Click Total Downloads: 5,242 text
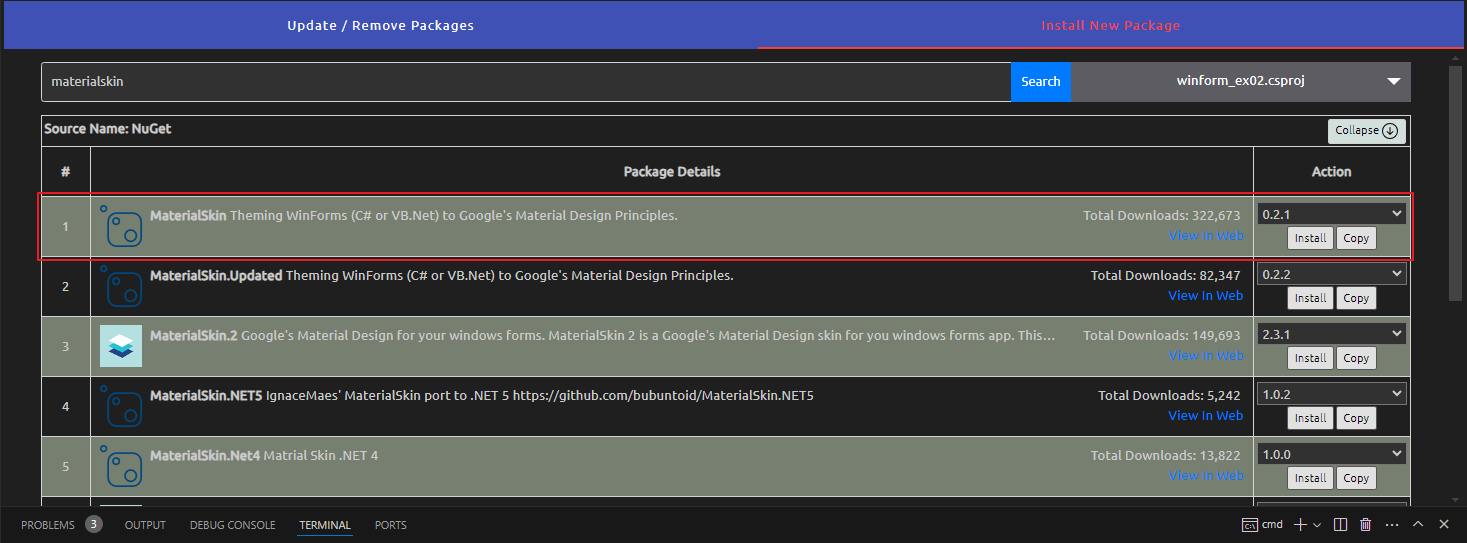This screenshot has width=1467, height=543. [1170, 396]
